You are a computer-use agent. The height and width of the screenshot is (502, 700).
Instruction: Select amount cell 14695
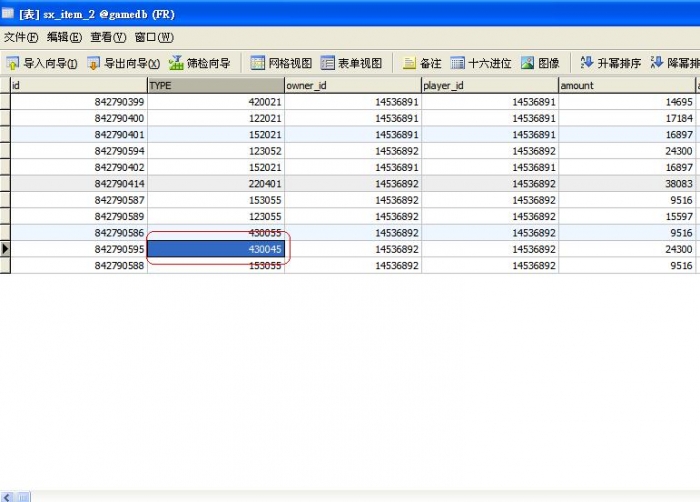(x=627, y=102)
